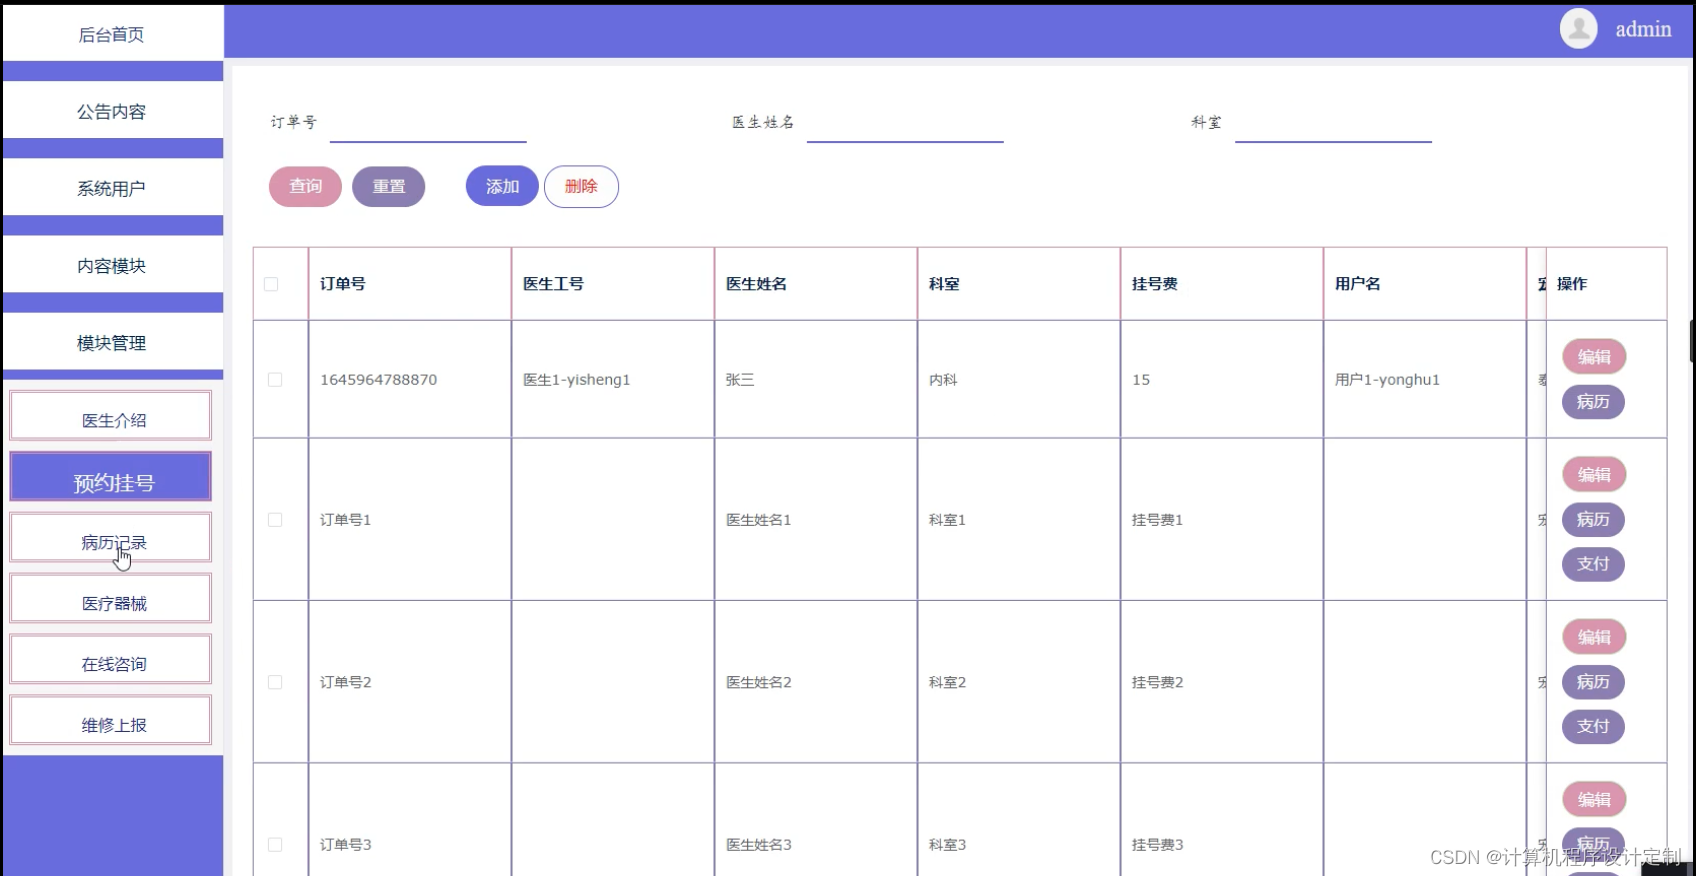Collapse 模块管理 menu
Screen dimensions: 1696x876
click(x=112, y=342)
